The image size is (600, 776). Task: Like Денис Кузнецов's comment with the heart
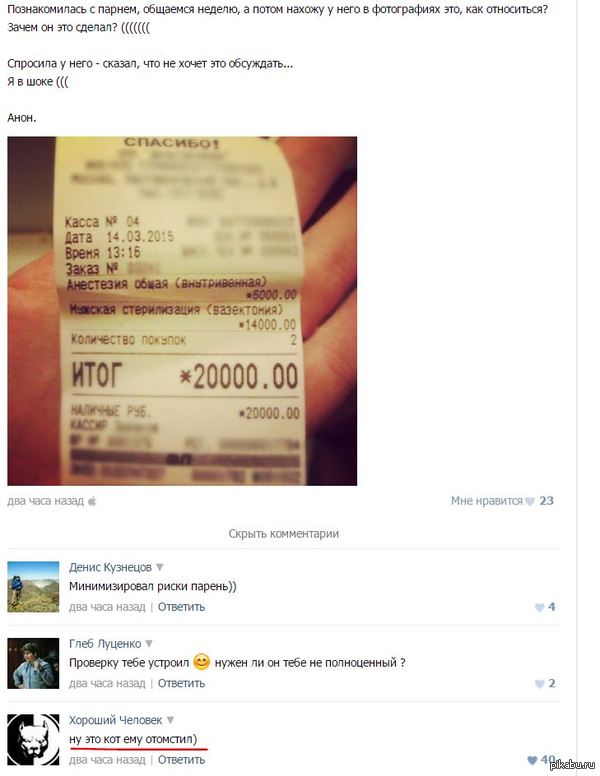(539, 607)
